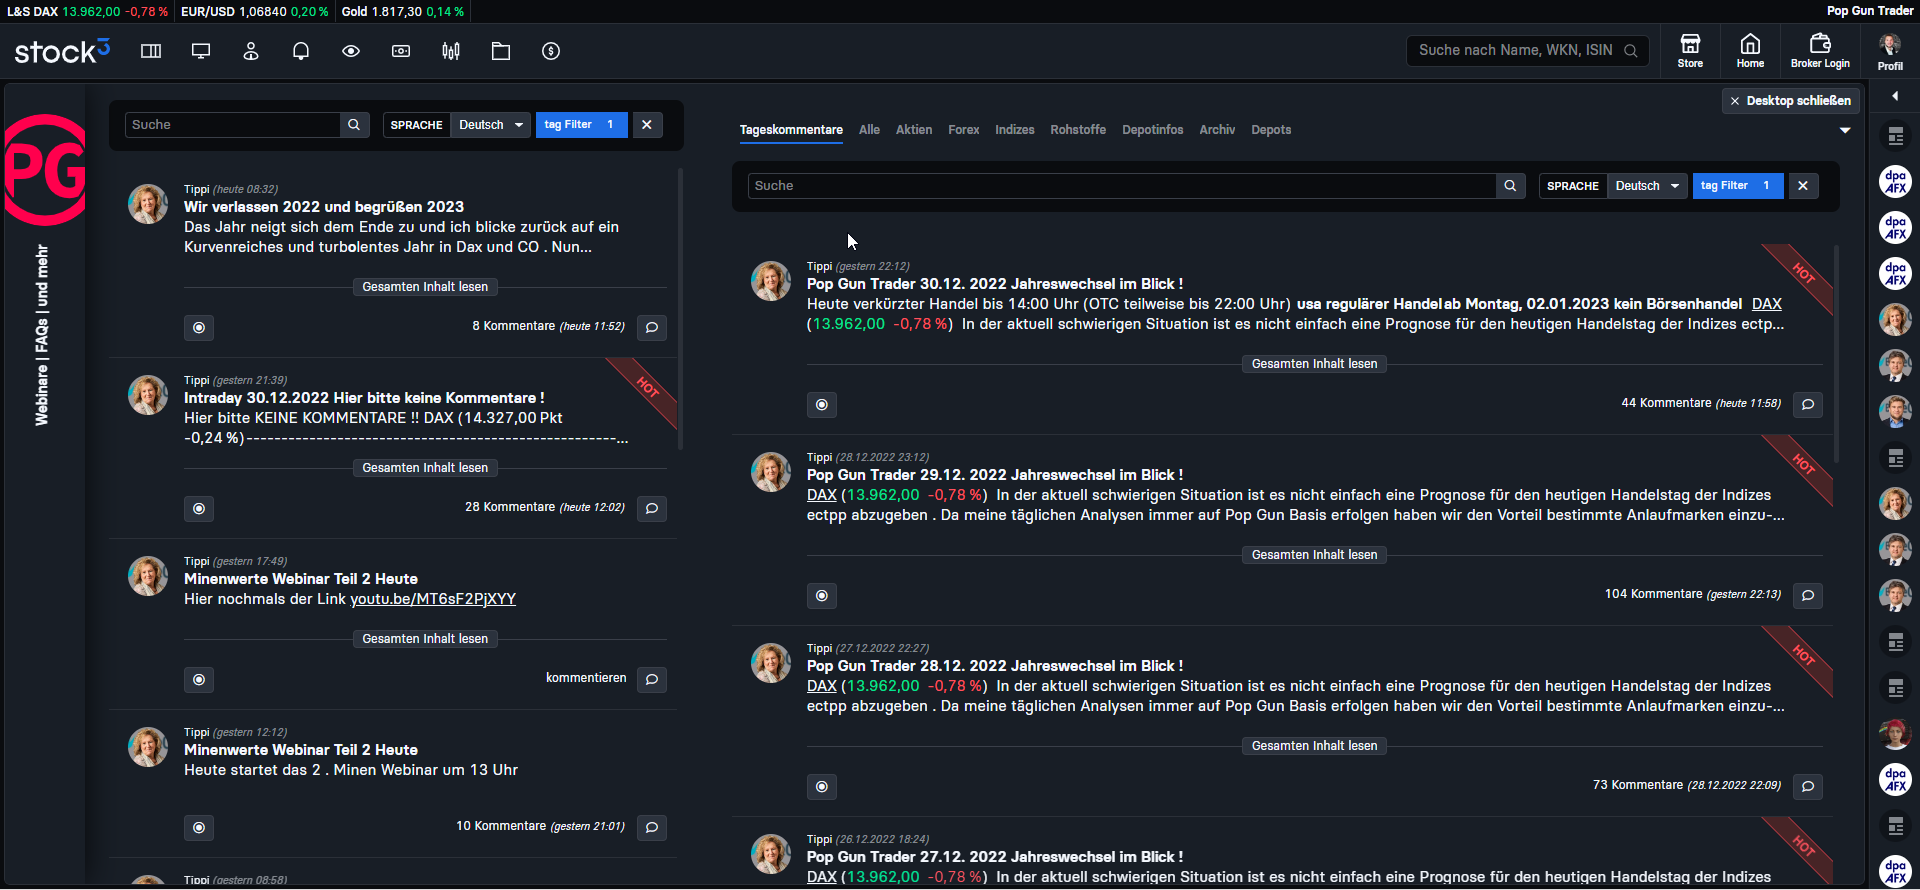Image resolution: width=1920 pixels, height=890 pixels.
Task: Open the Profil avatar menu
Action: coord(1890,51)
